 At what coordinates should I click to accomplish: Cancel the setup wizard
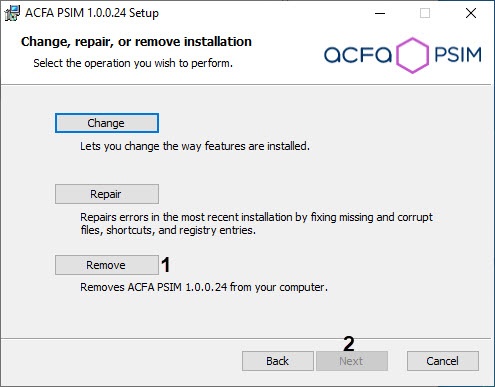pyautogui.click(x=443, y=361)
